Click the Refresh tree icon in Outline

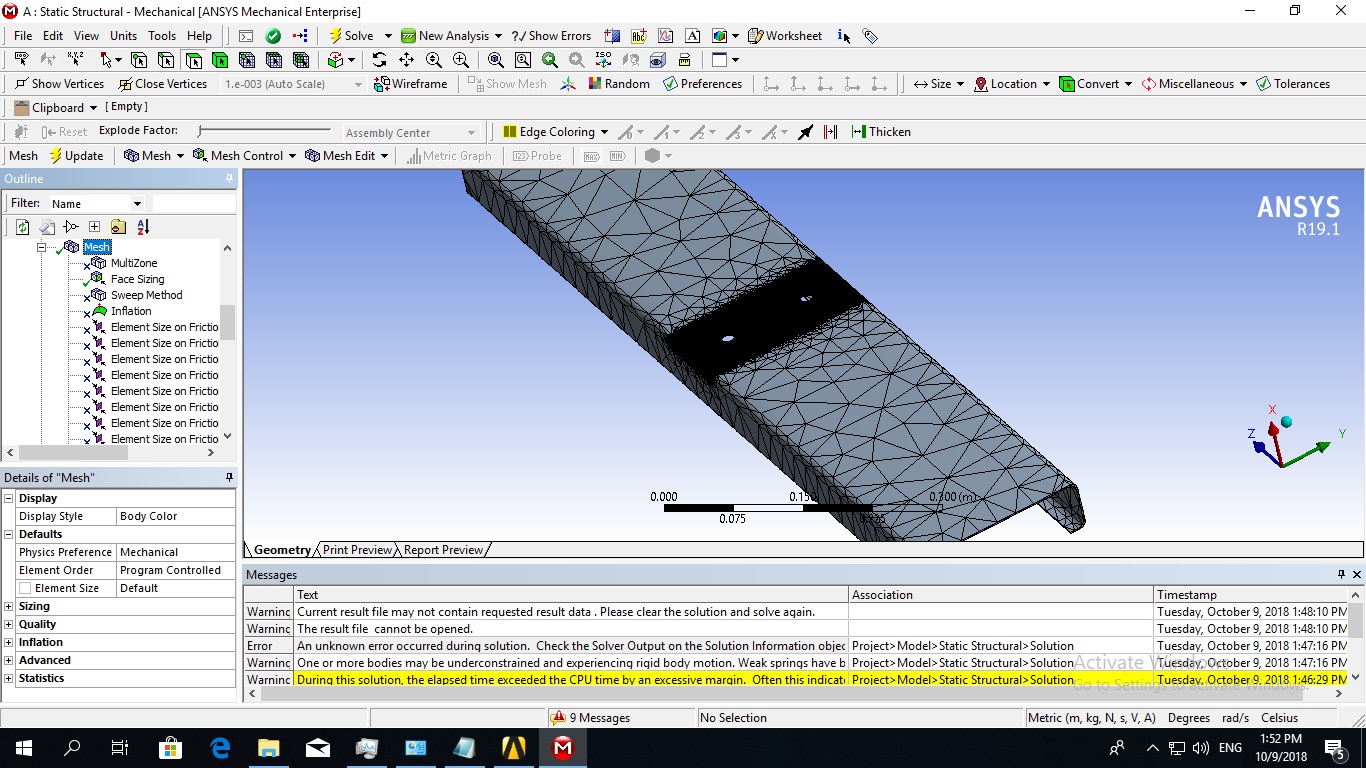(x=22, y=227)
